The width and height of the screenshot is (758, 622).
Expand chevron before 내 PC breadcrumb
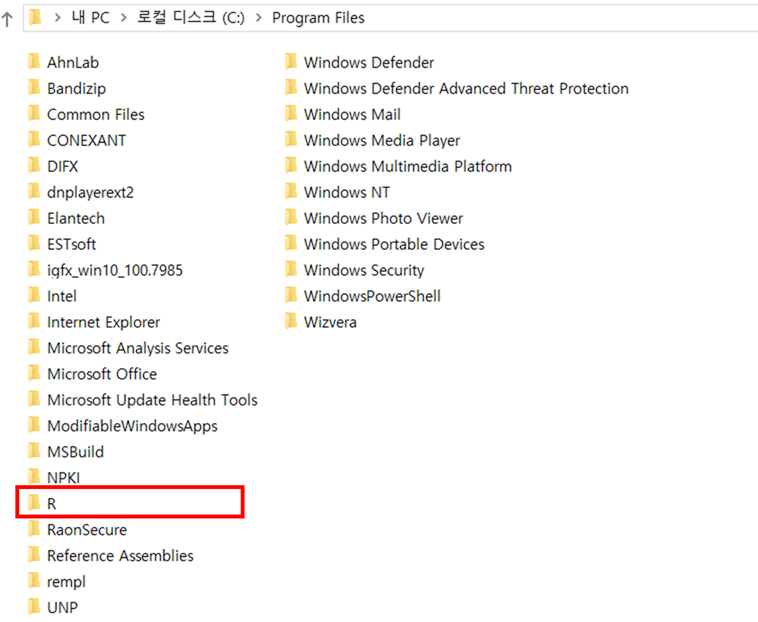[58, 18]
